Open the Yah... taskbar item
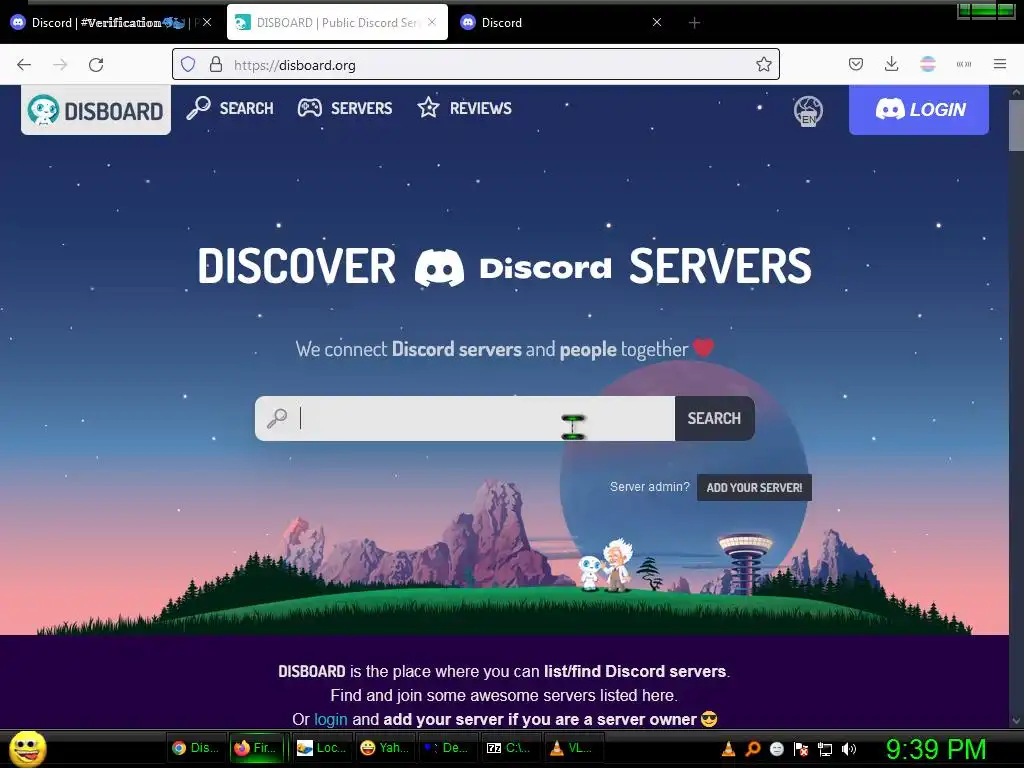Image resolution: width=1024 pixels, height=768 pixels. pyautogui.click(x=385, y=748)
